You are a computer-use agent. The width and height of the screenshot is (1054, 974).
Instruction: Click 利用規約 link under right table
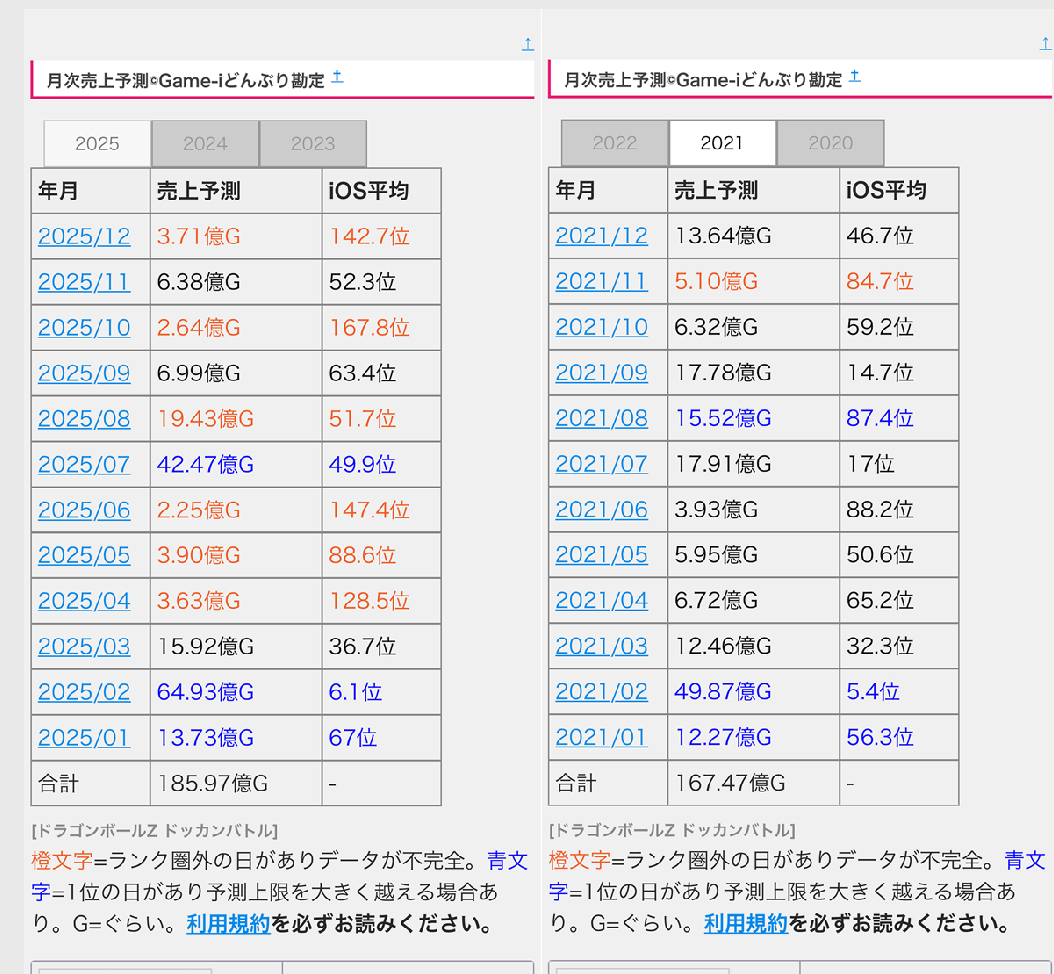tap(745, 924)
